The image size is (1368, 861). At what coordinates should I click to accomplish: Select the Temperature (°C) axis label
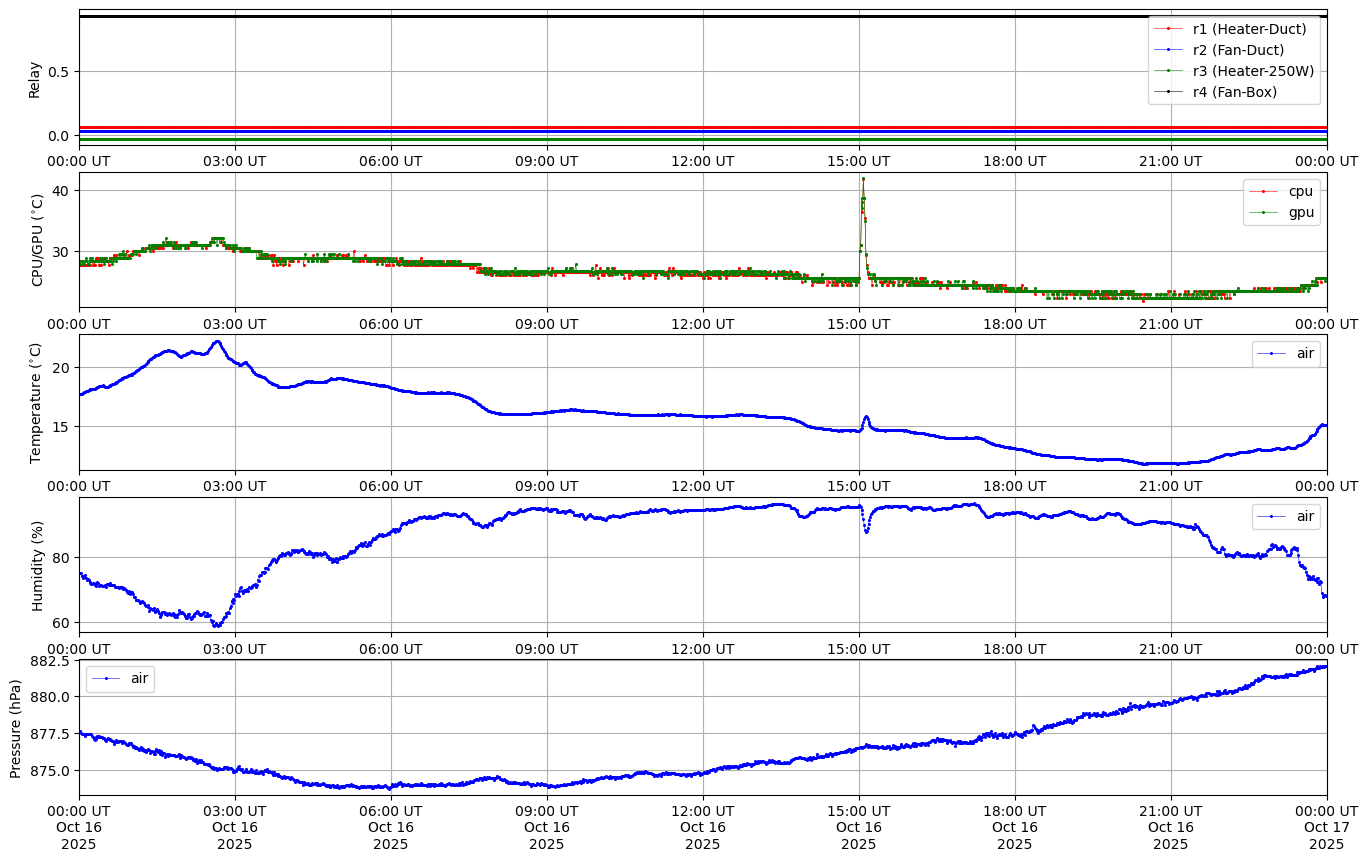coord(36,402)
